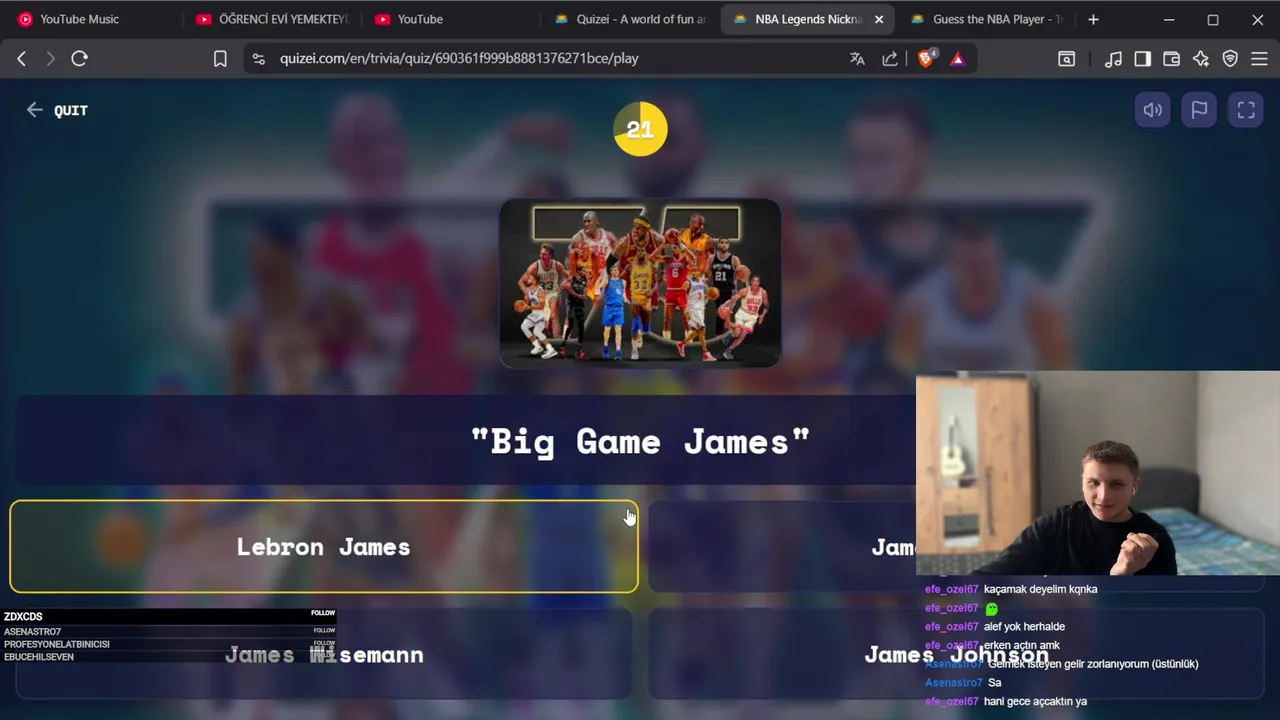Open the Leo AI sparkle icon

click(1201, 59)
